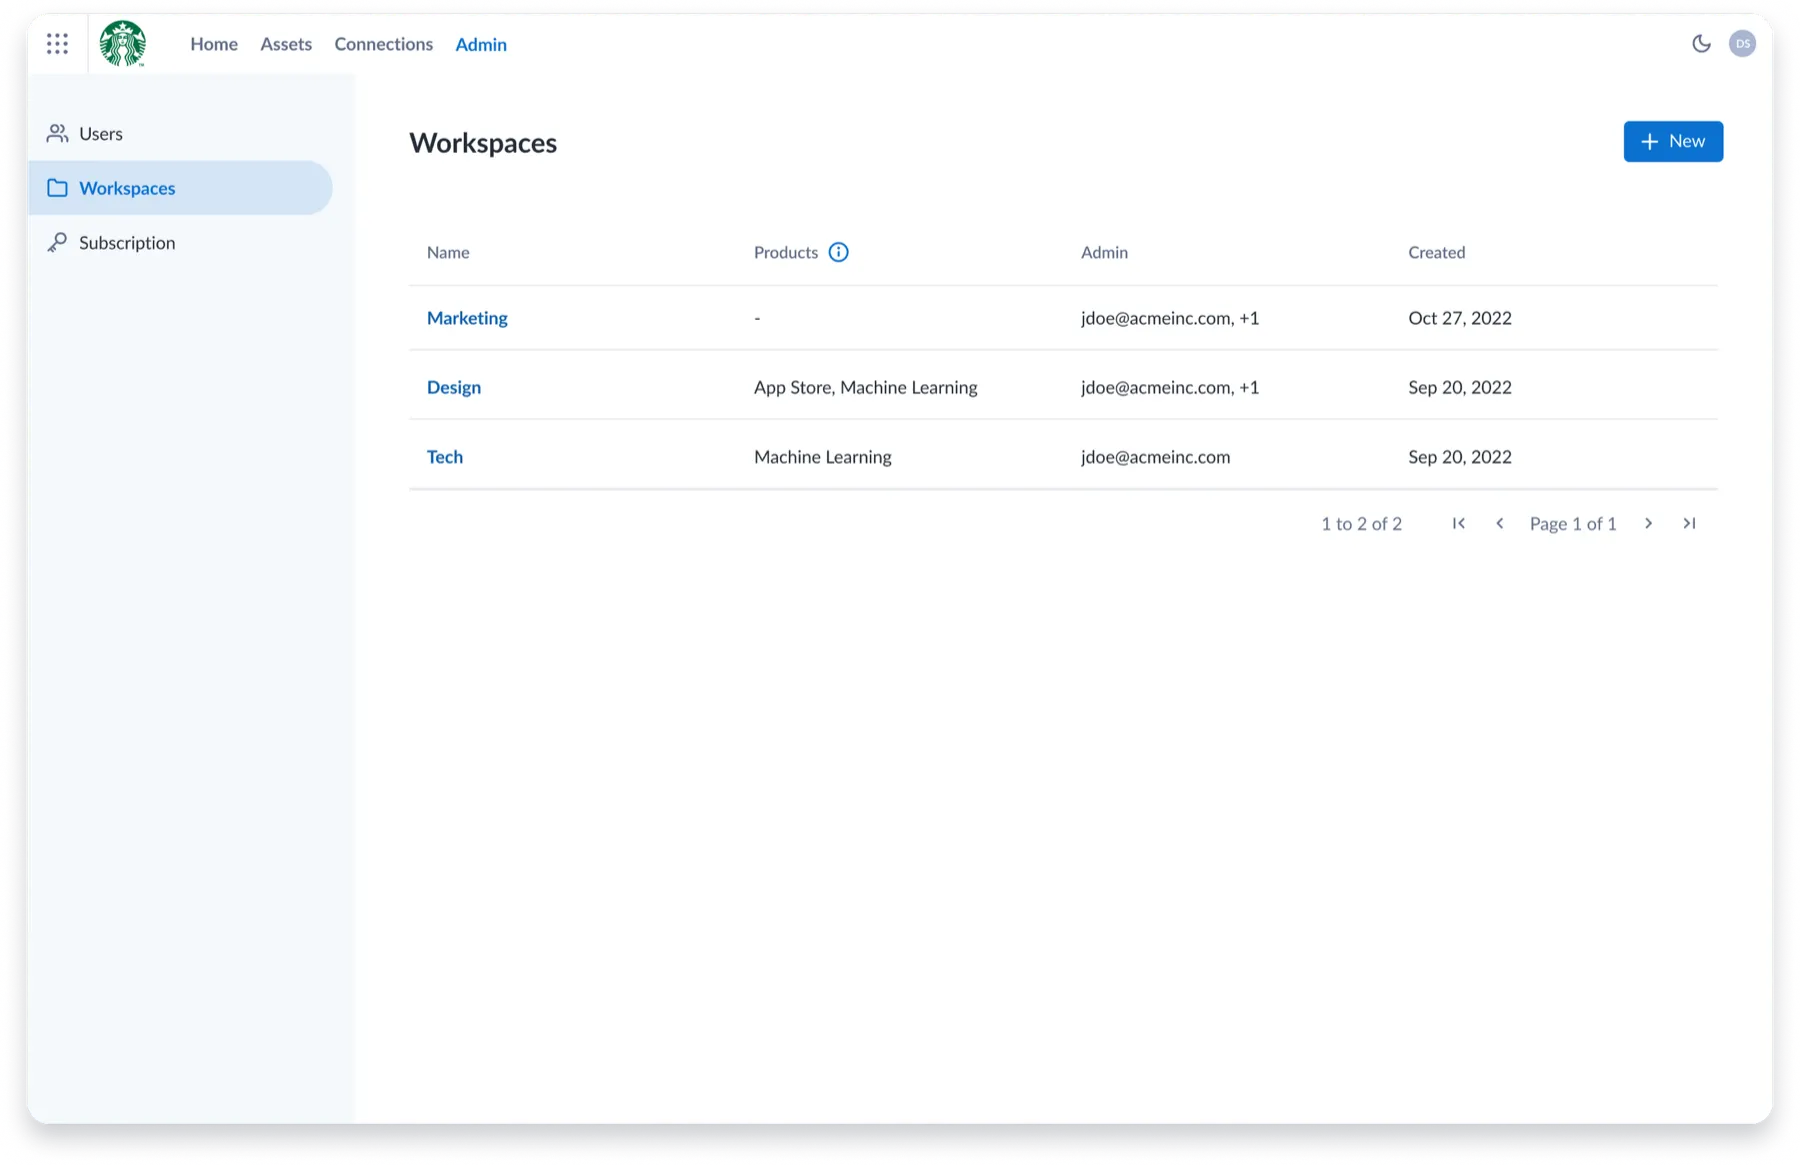Click Tech row Machine Learning cell
The image size is (1800, 1165).
pyautogui.click(x=823, y=457)
